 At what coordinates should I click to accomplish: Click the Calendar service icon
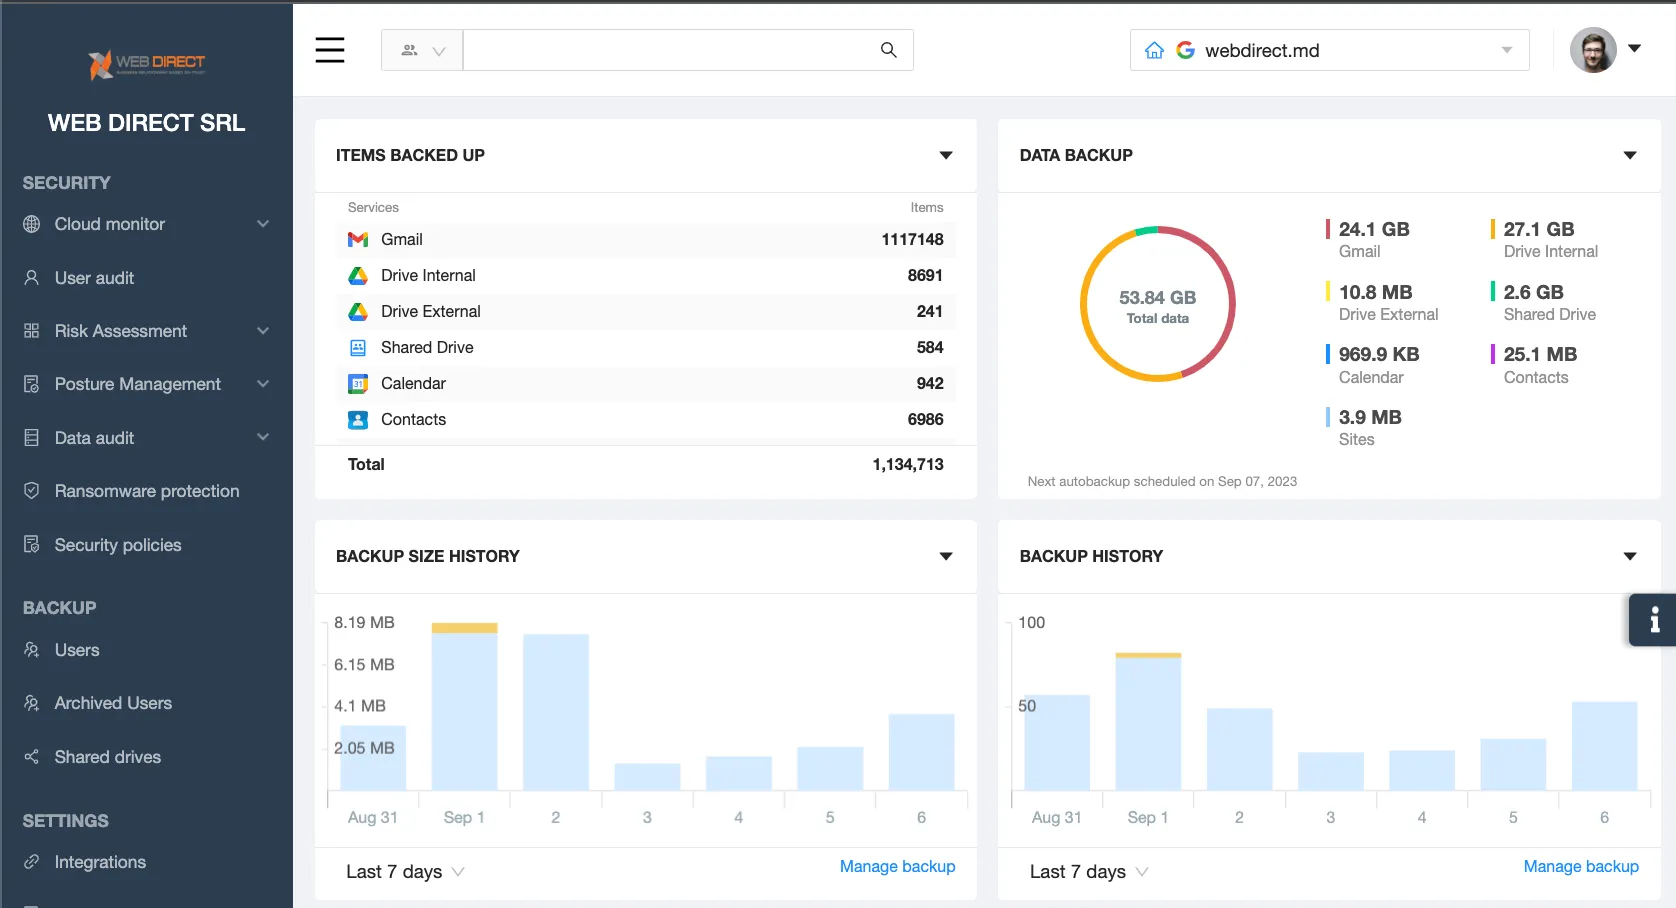[358, 384]
